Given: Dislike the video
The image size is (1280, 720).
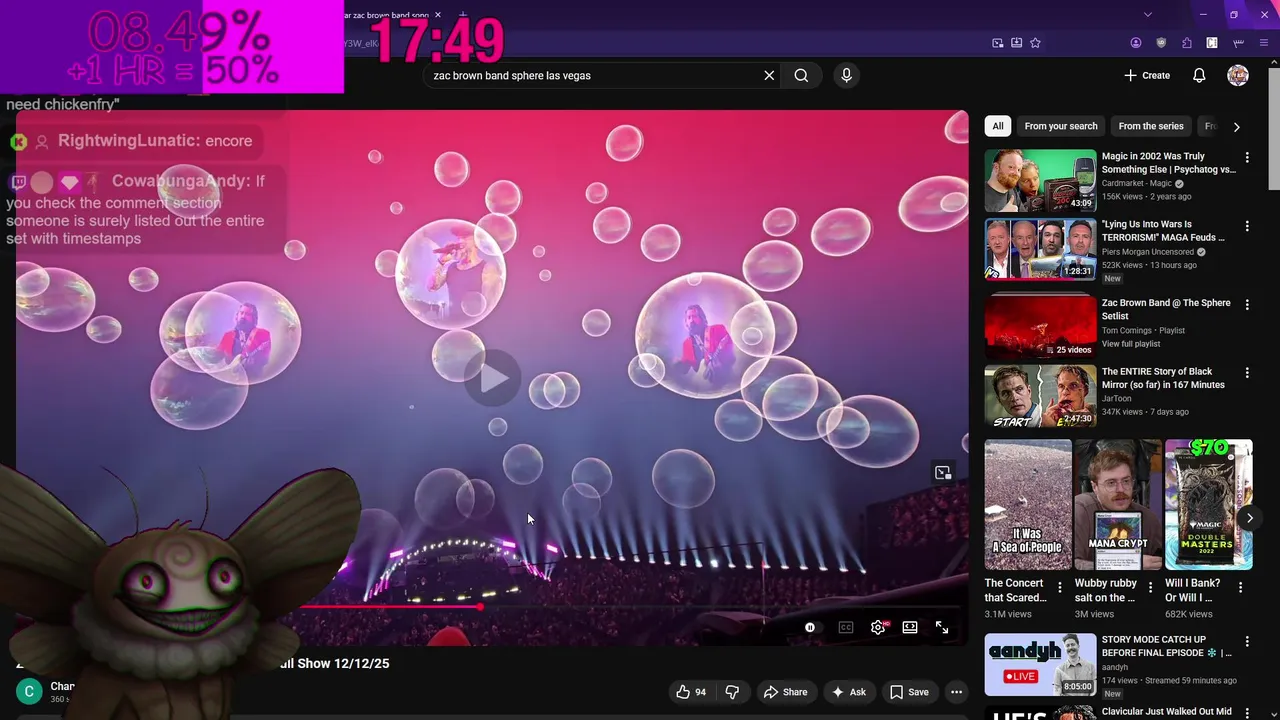Looking at the screenshot, I should pyautogui.click(x=732, y=692).
